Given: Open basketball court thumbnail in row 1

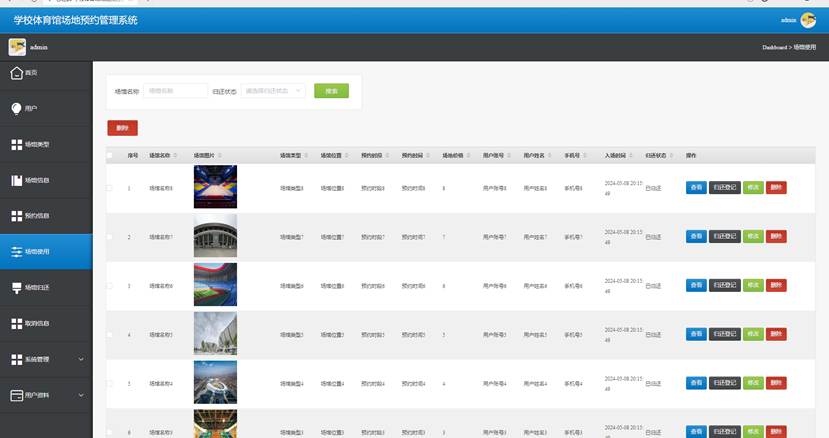Looking at the screenshot, I should (215, 187).
